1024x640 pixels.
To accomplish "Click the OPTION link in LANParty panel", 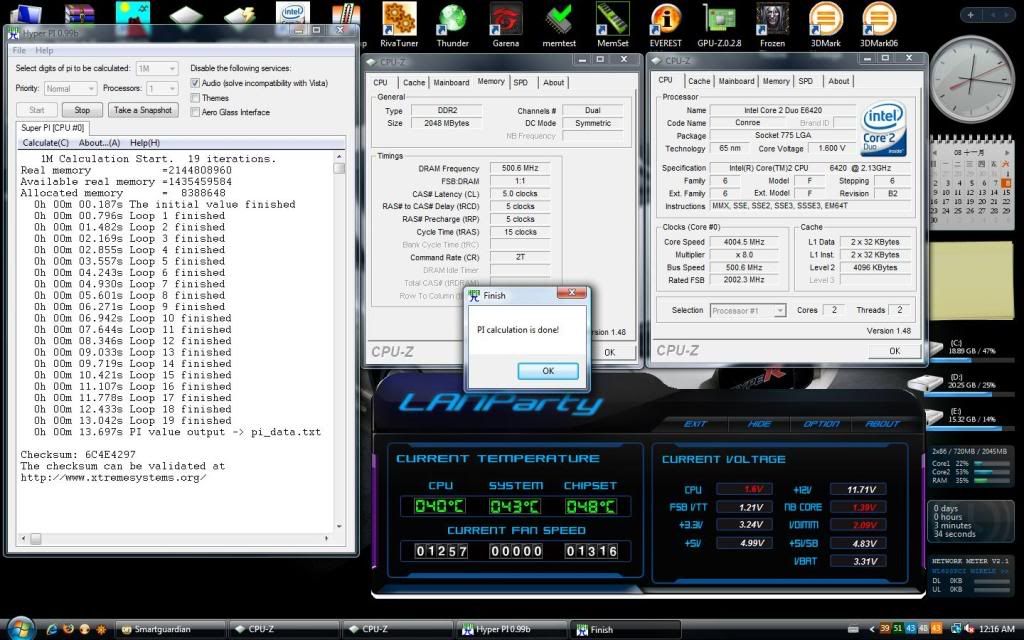I will (821, 424).
